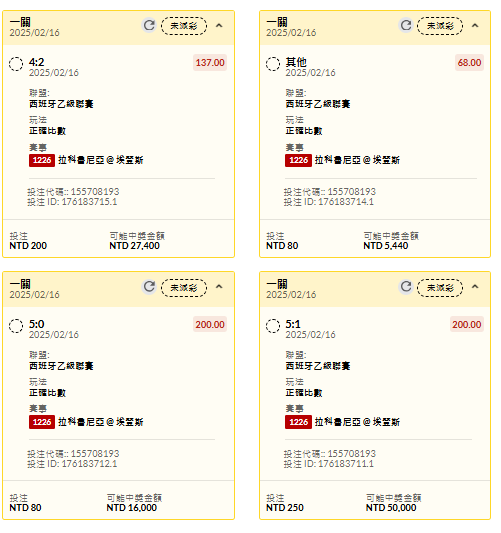This screenshot has height=533, width=501.
Task: Collapse the 4:2 ticket with chevron
Action: coord(219,25)
